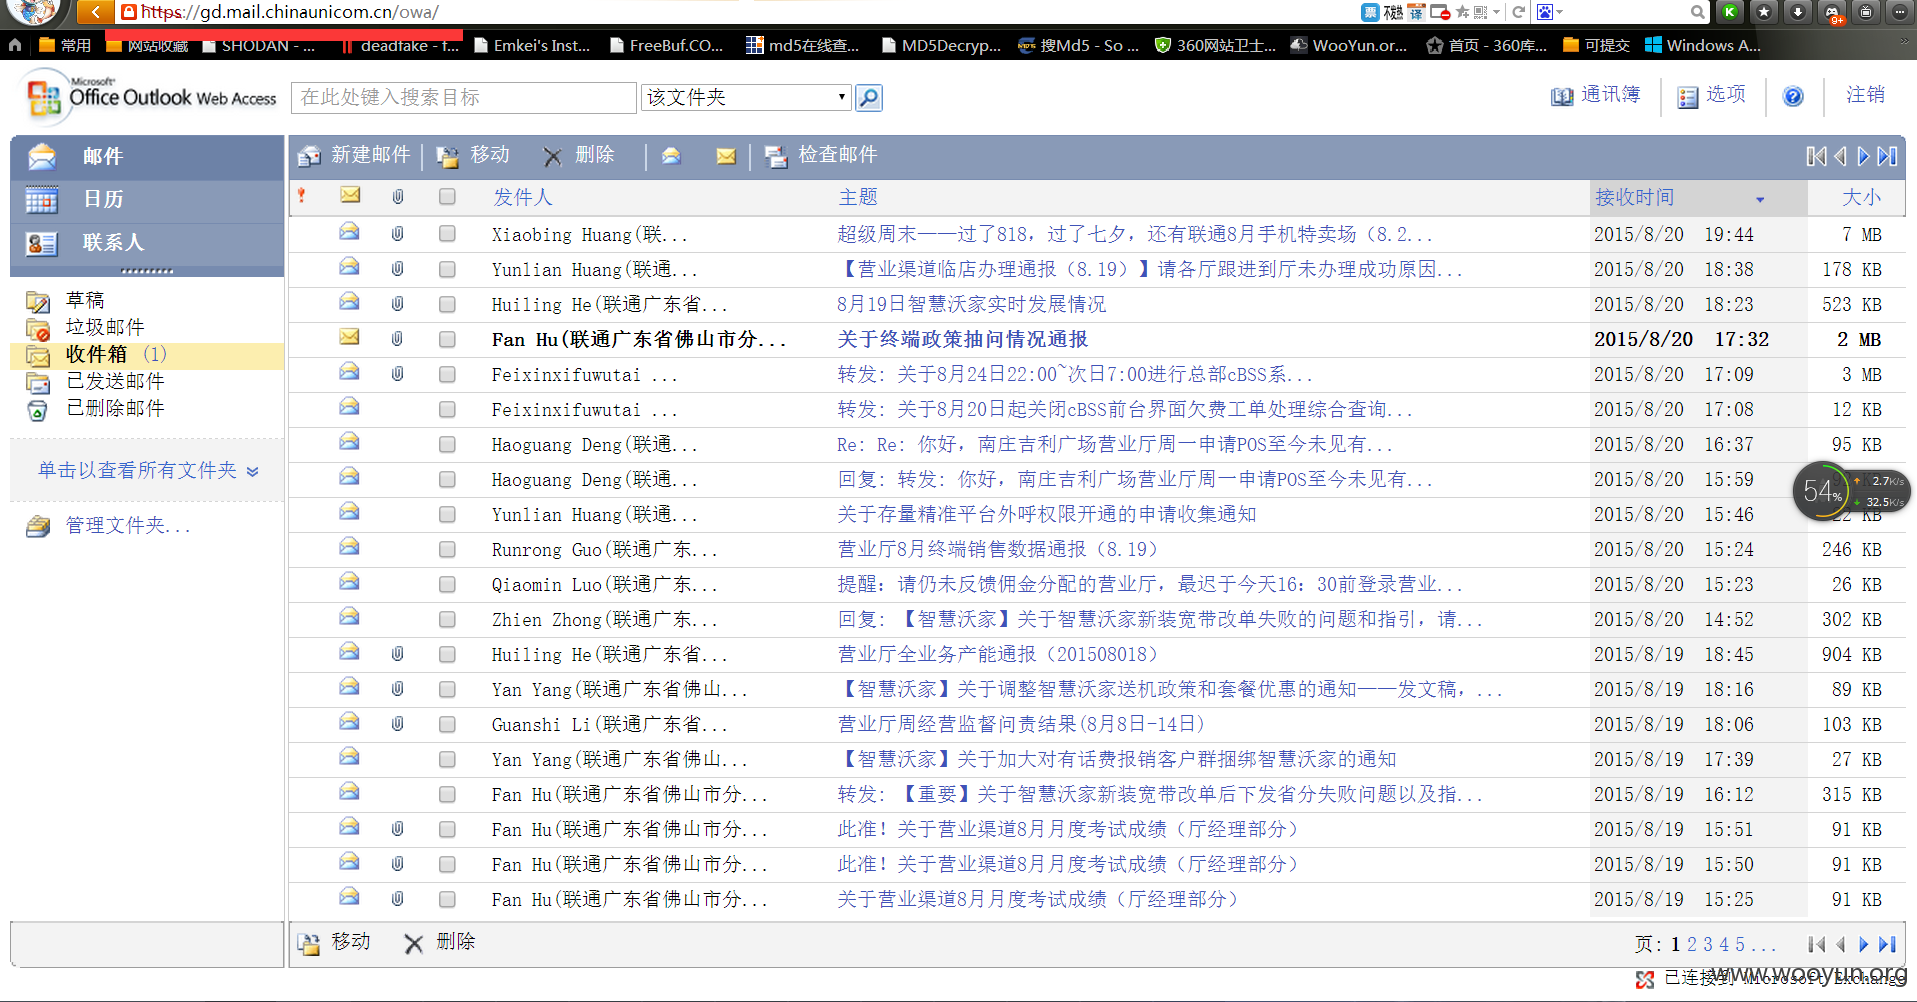Go to page 2 in pager
The width and height of the screenshot is (1917, 1002).
click(x=1692, y=944)
